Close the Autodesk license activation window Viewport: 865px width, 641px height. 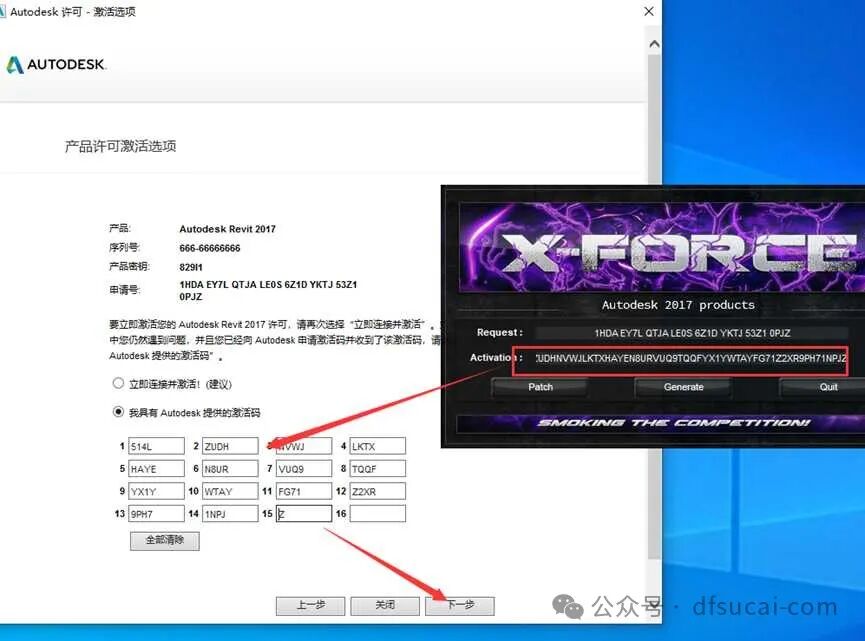click(649, 12)
